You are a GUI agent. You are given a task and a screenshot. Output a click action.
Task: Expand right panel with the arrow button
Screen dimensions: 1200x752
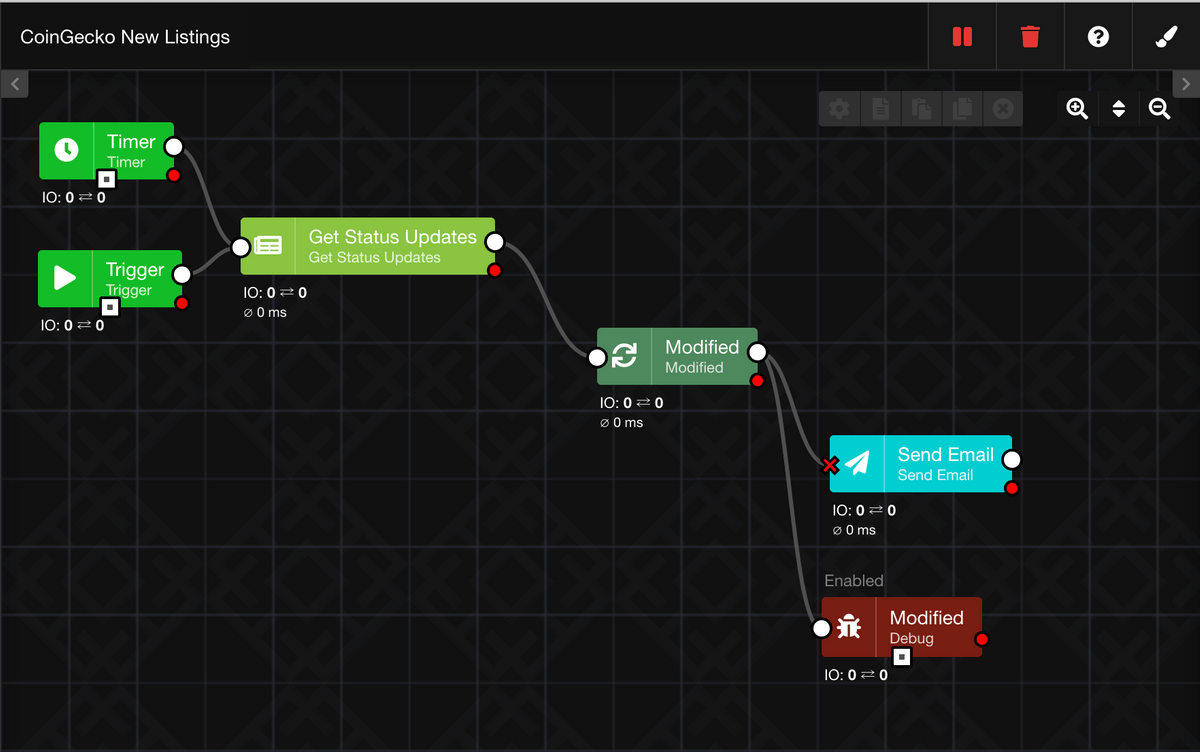click(1185, 84)
